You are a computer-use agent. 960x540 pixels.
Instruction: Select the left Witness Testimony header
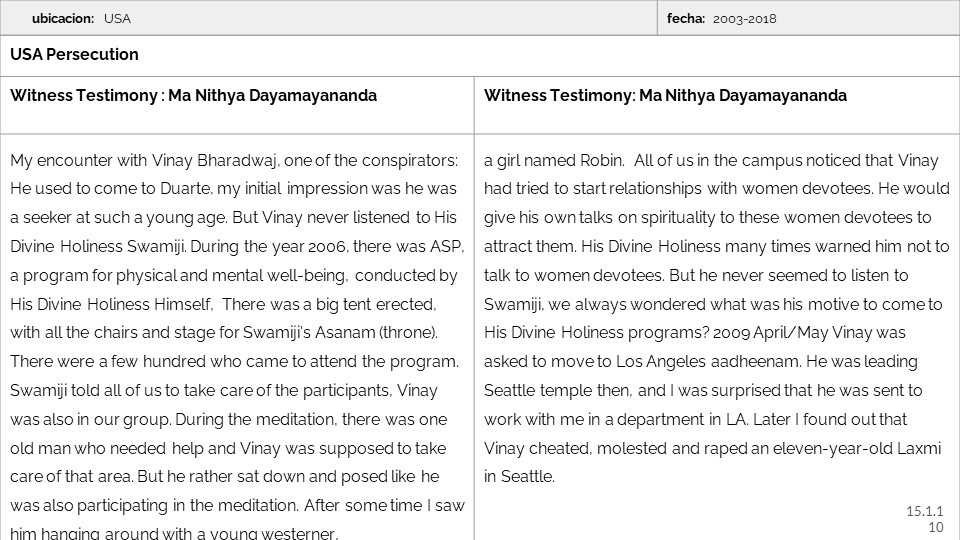[193, 96]
